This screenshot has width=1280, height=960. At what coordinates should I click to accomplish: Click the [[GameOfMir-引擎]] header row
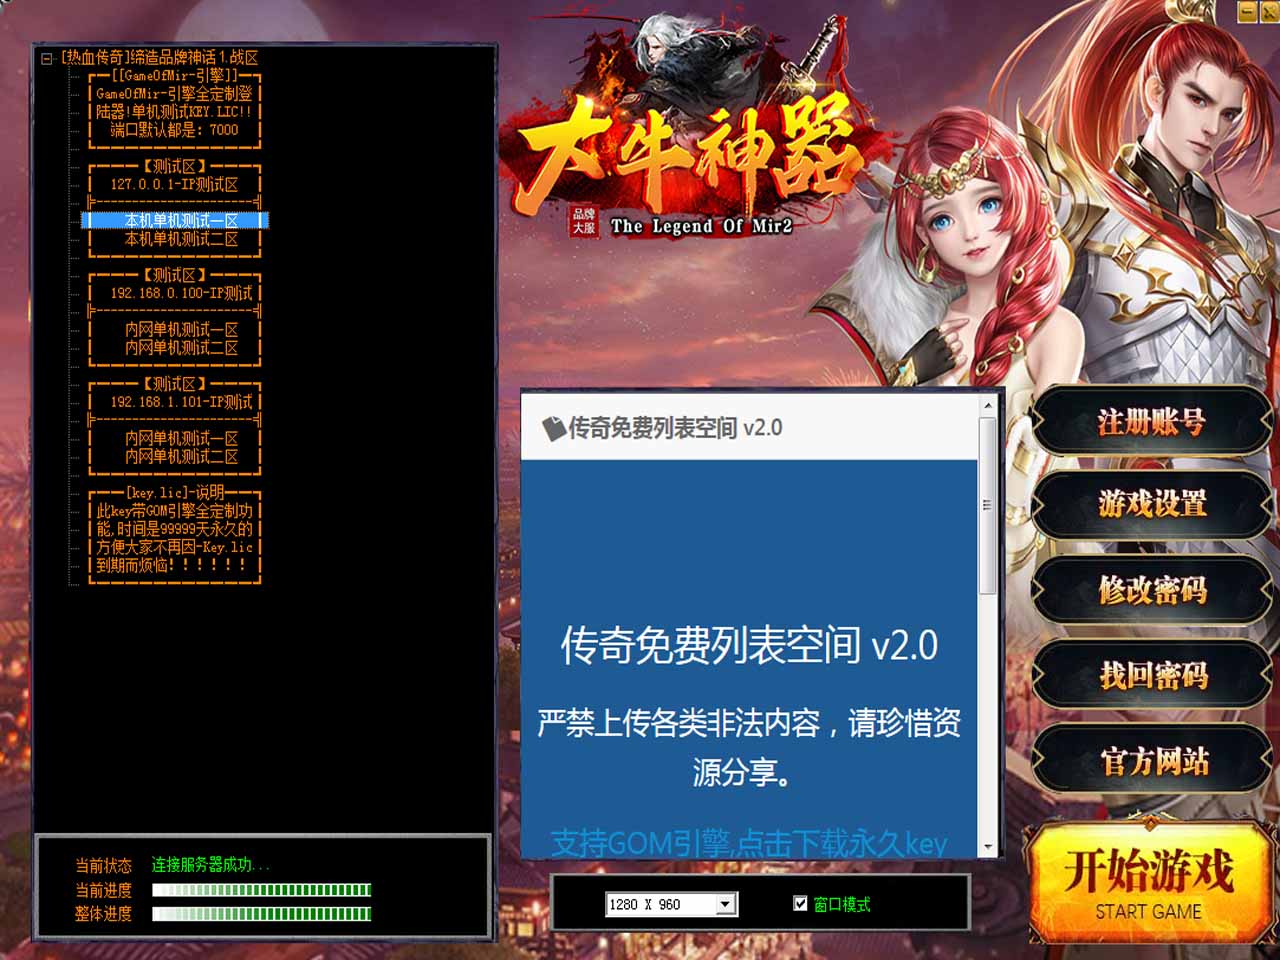click(175, 75)
